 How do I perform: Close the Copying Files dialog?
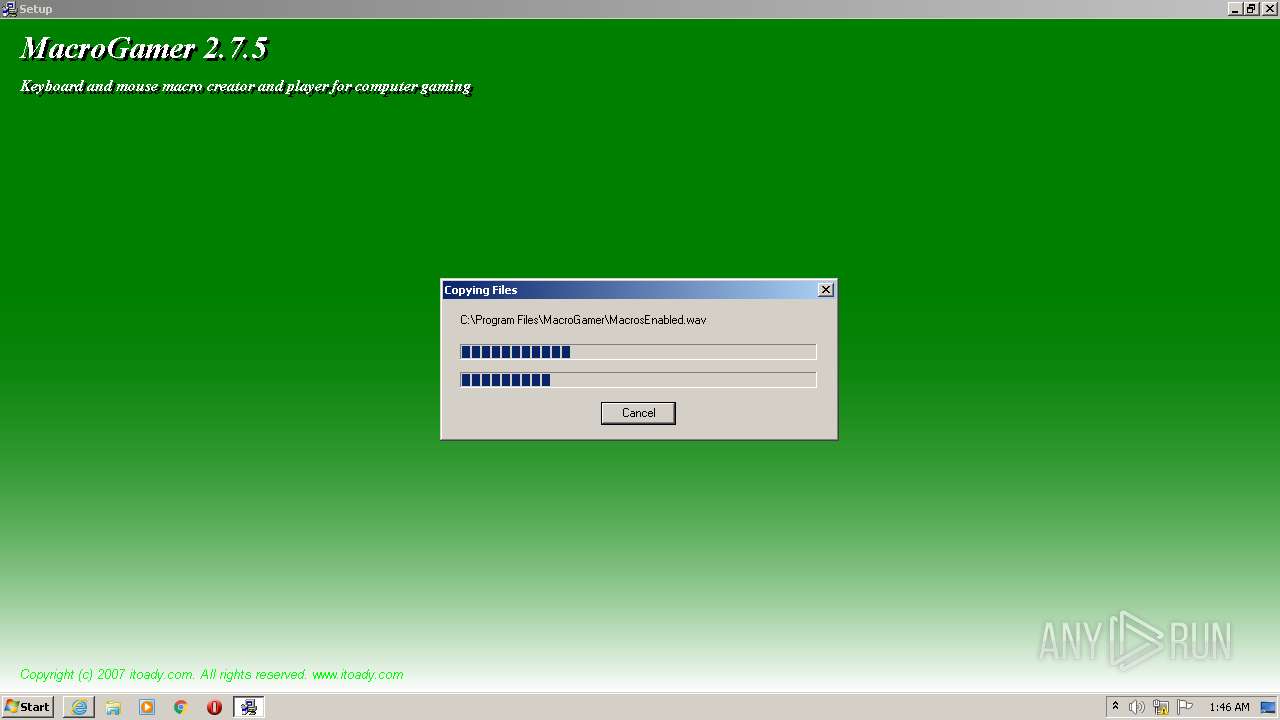[x=825, y=290]
